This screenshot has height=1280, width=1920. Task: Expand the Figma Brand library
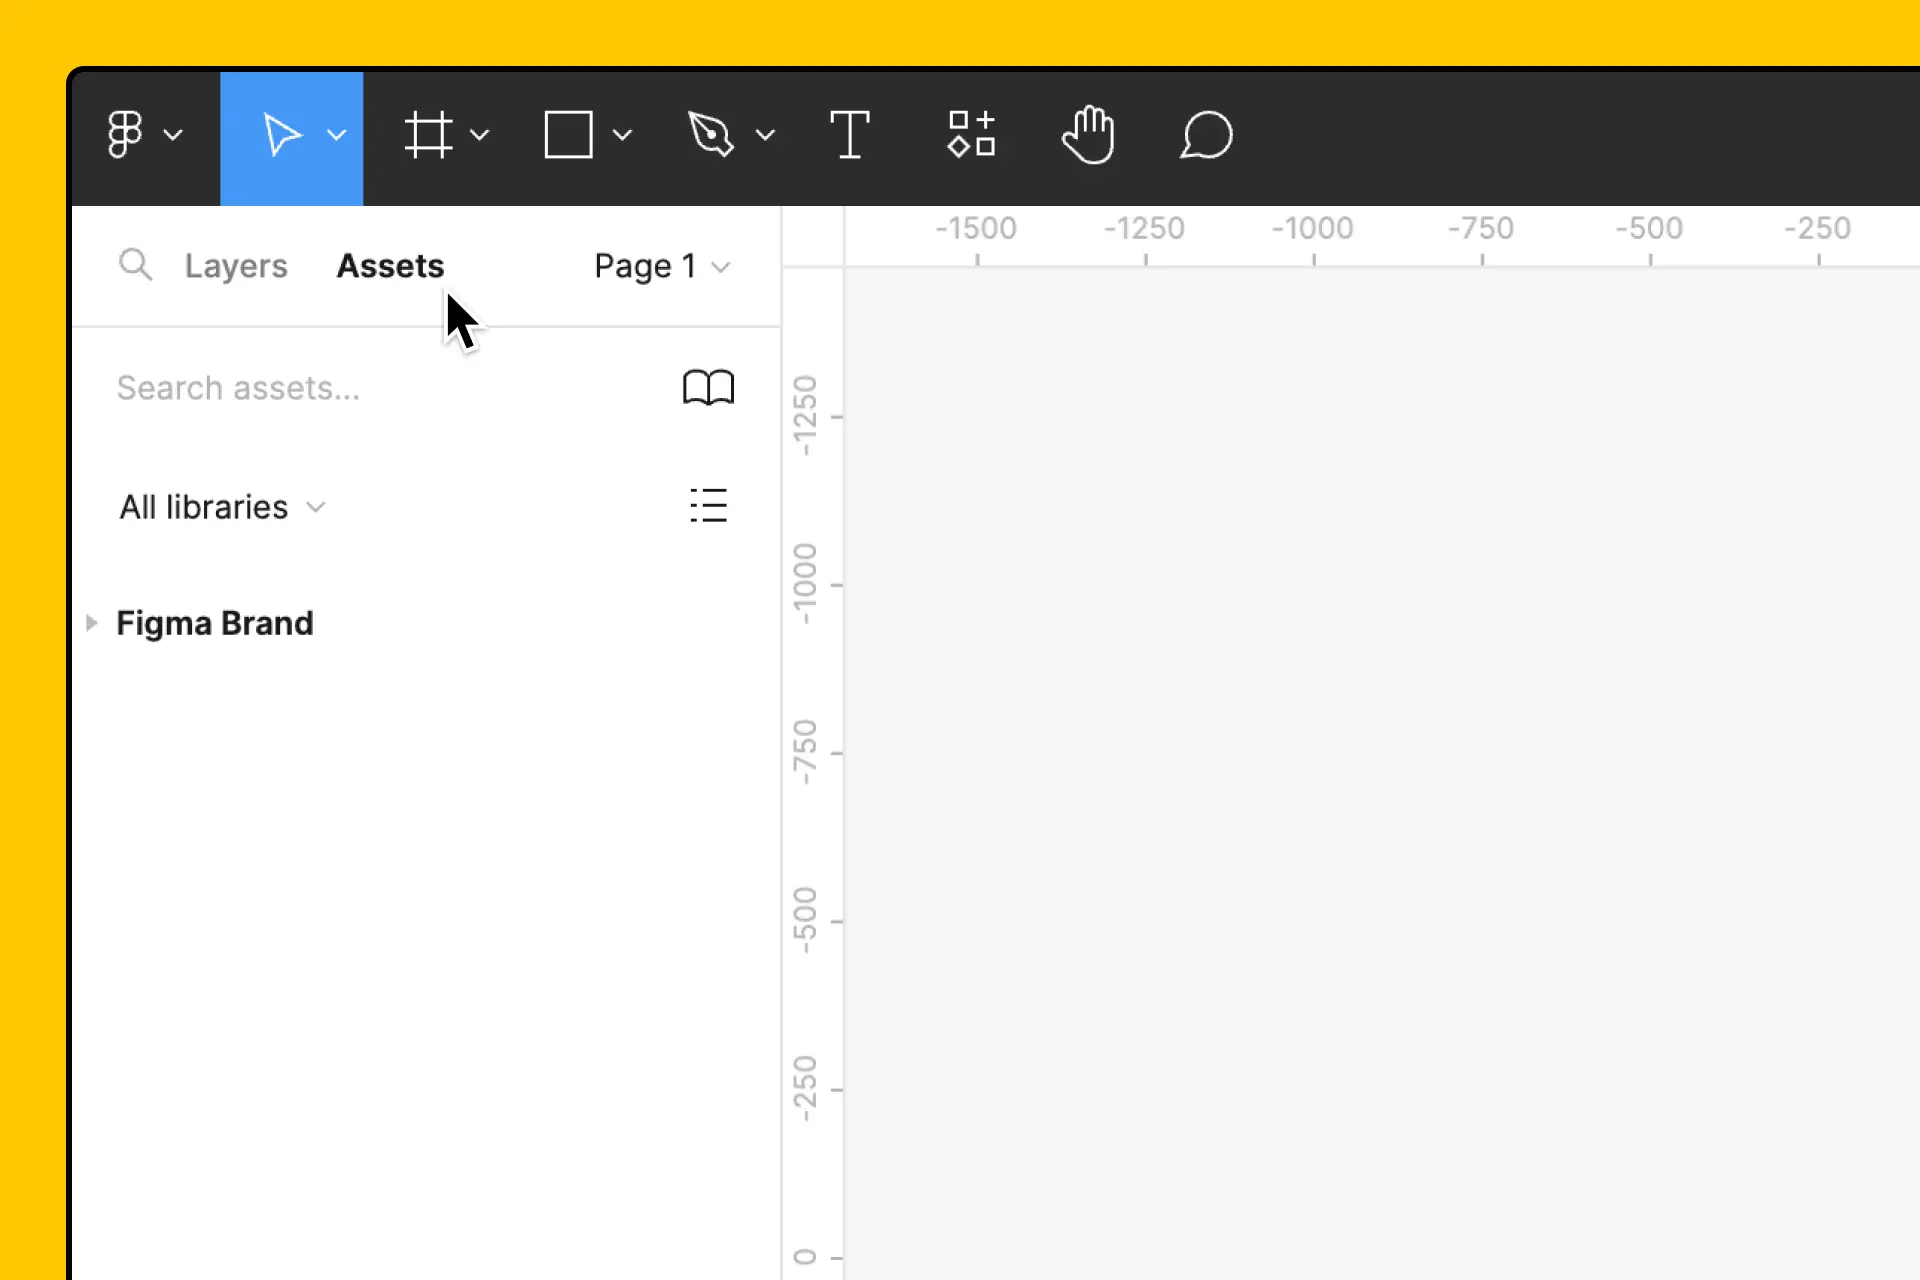pos(90,621)
